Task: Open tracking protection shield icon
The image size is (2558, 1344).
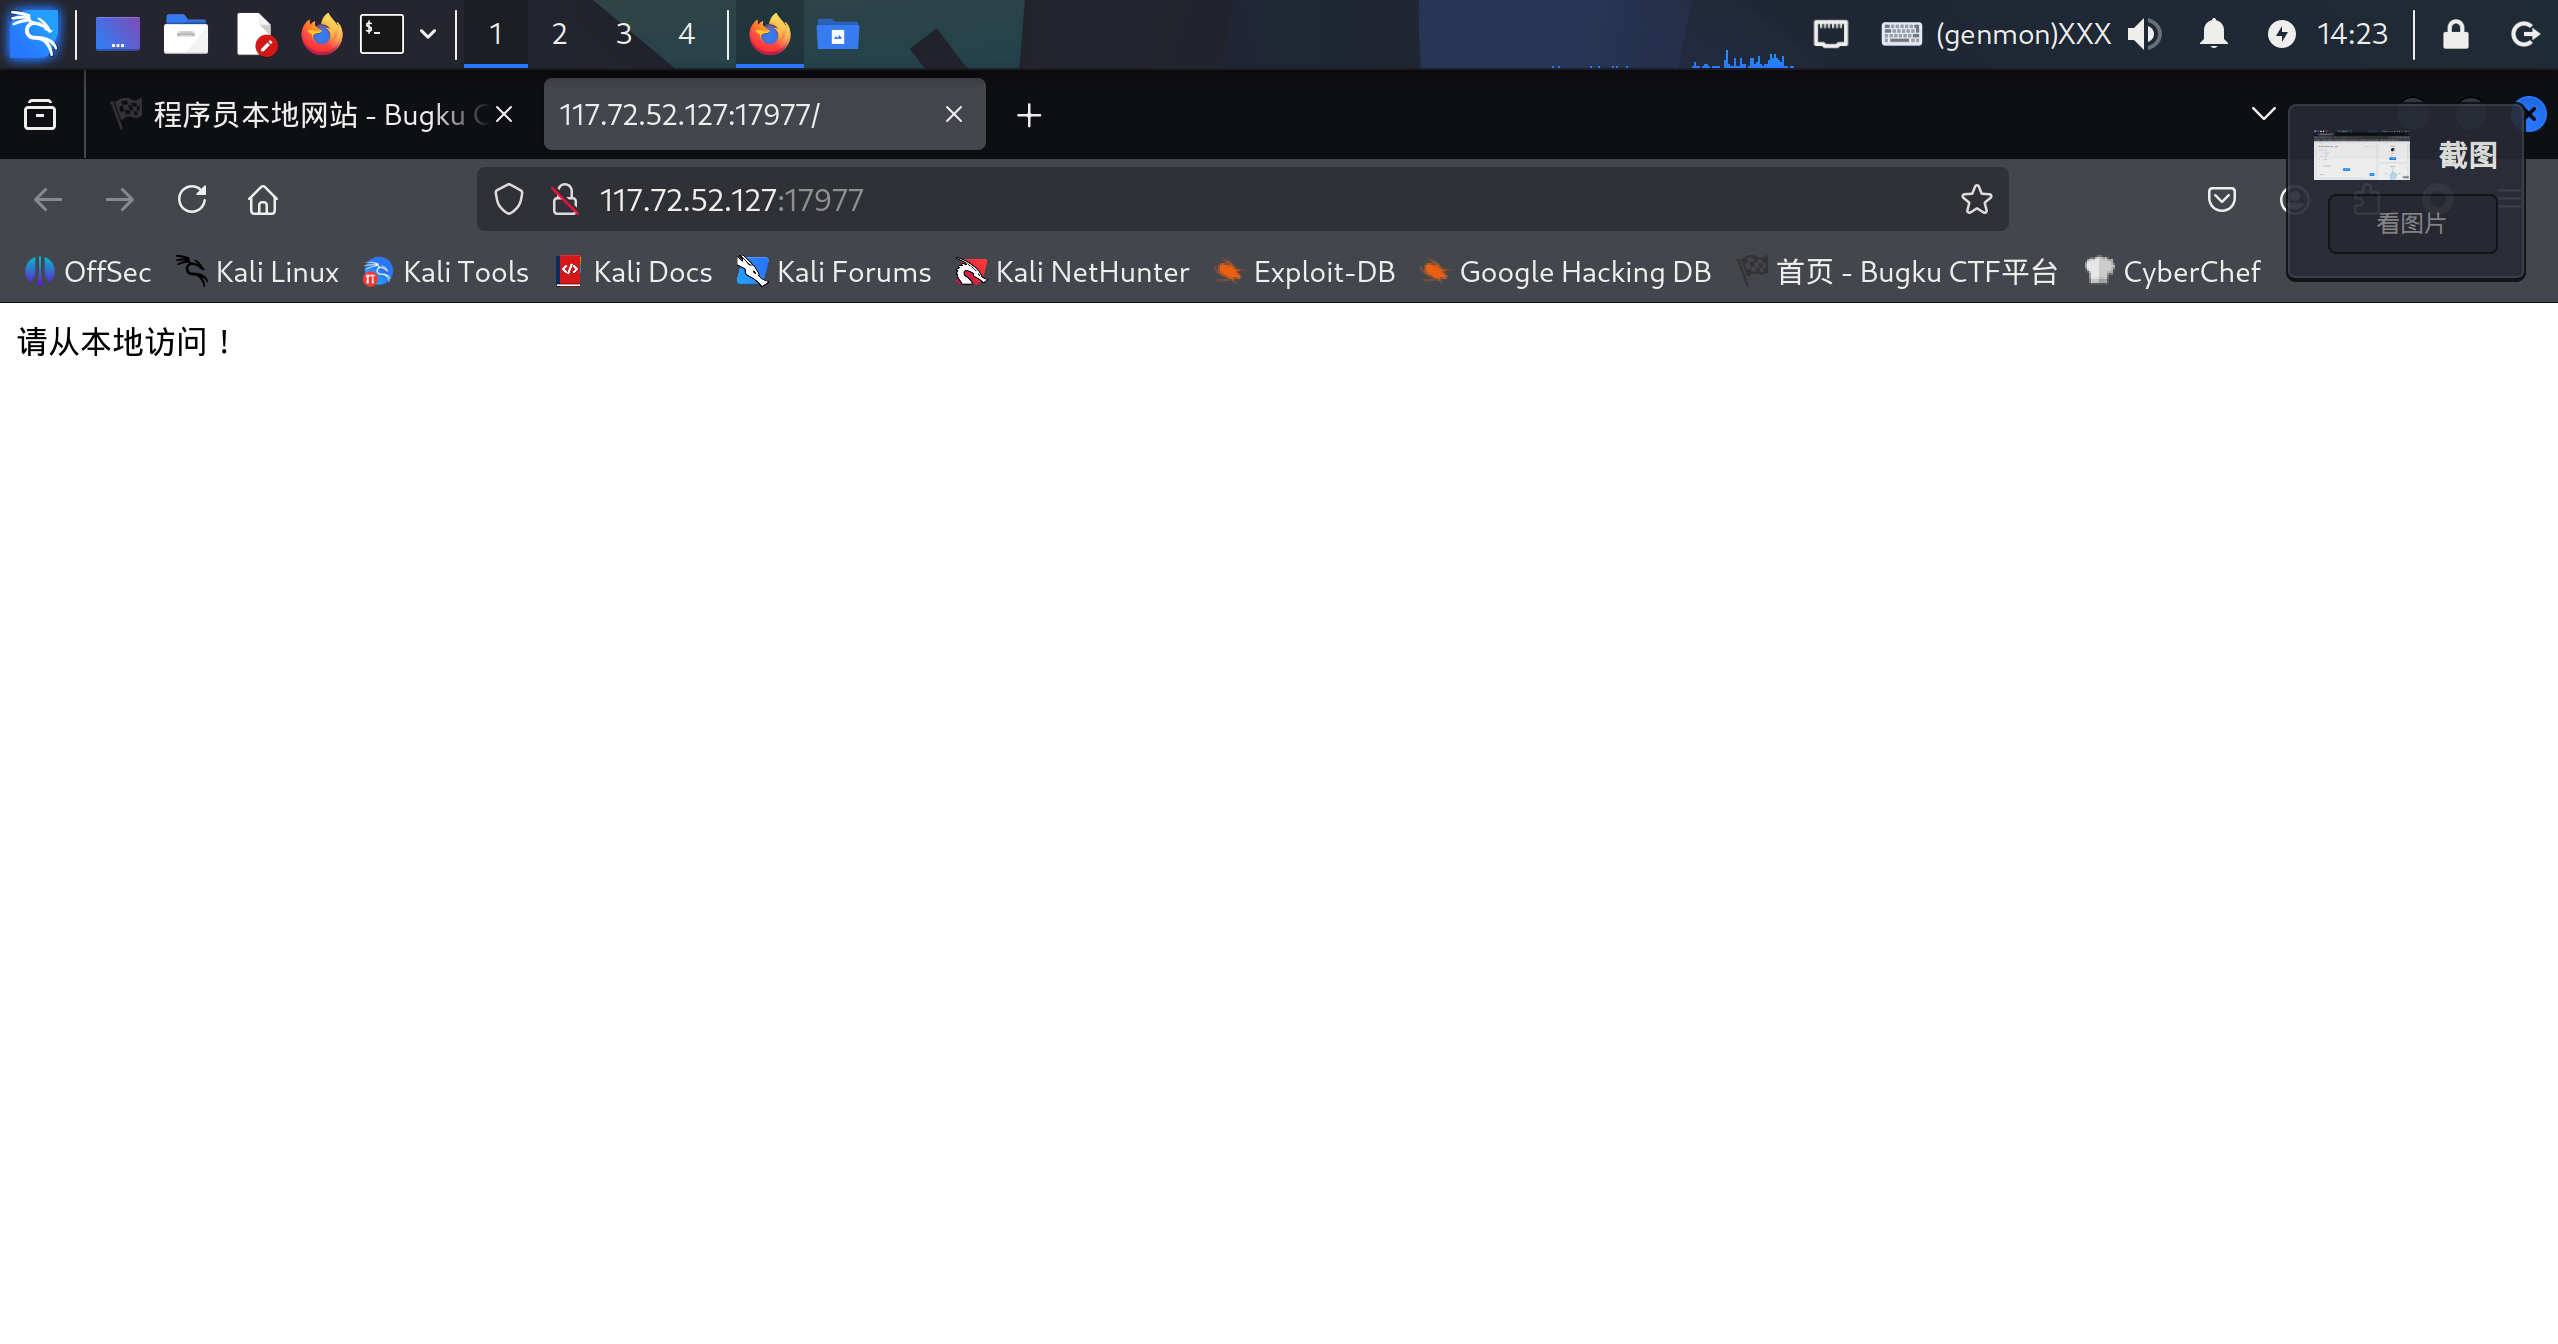Action: click(x=509, y=200)
